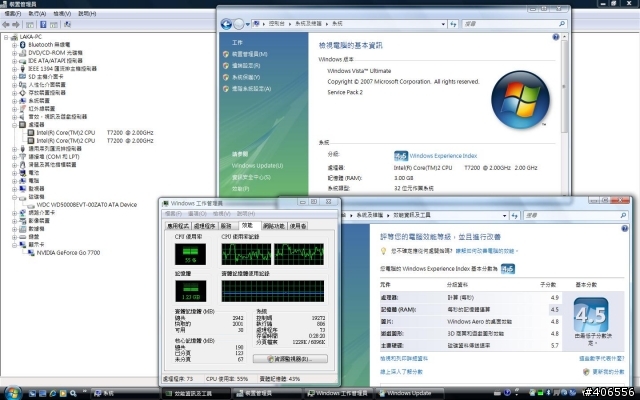The image size is (640, 400).
Task: Expand the Bluetooth radios node
Action: pos(14,45)
